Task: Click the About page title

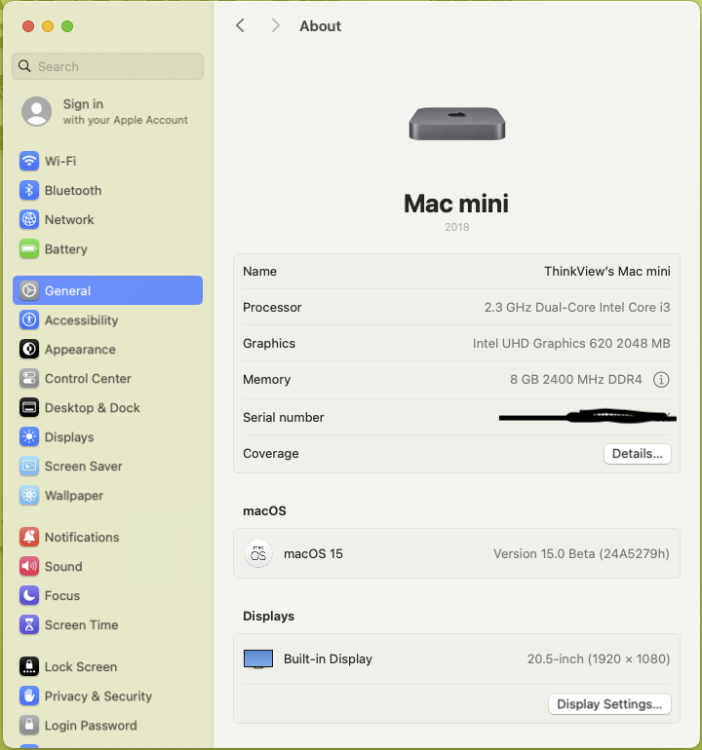Action: pos(320,26)
